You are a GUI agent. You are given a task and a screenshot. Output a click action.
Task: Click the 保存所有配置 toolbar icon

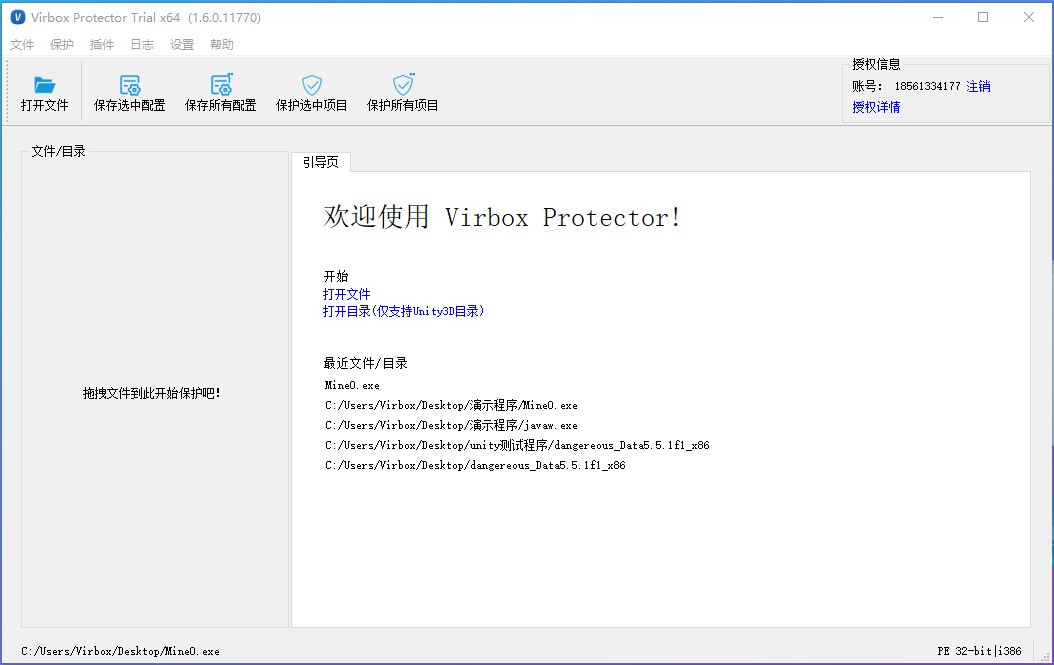pos(221,85)
